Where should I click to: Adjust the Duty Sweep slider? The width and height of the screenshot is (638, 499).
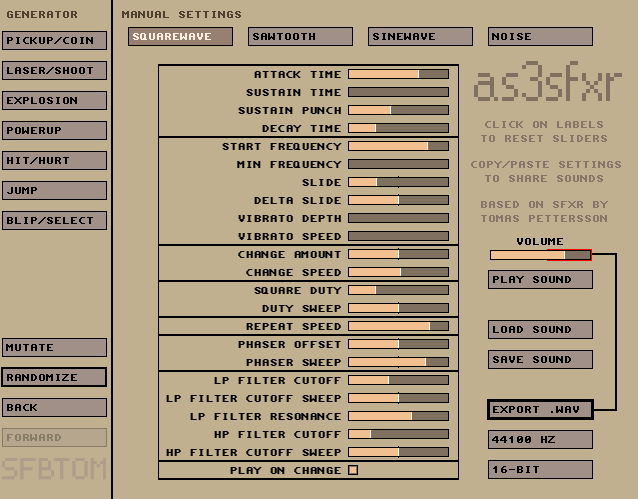(x=399, y=308)
